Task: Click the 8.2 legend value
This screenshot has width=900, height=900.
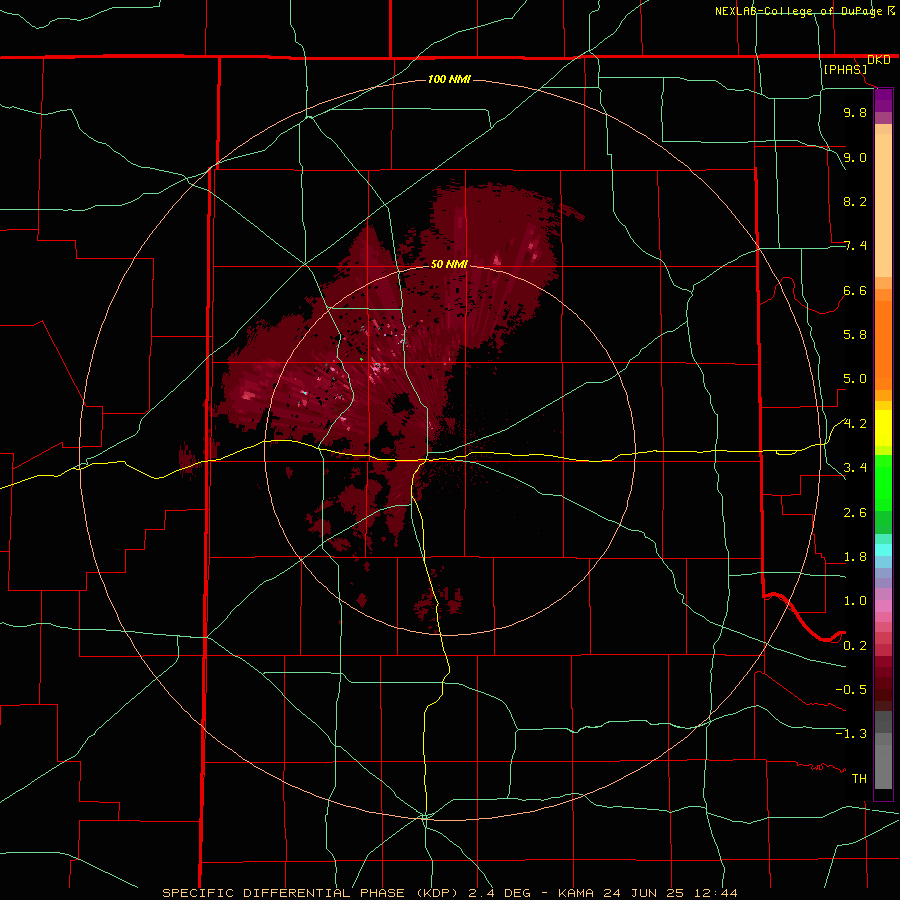Action: pyautogui.click(x=855, y=201)
